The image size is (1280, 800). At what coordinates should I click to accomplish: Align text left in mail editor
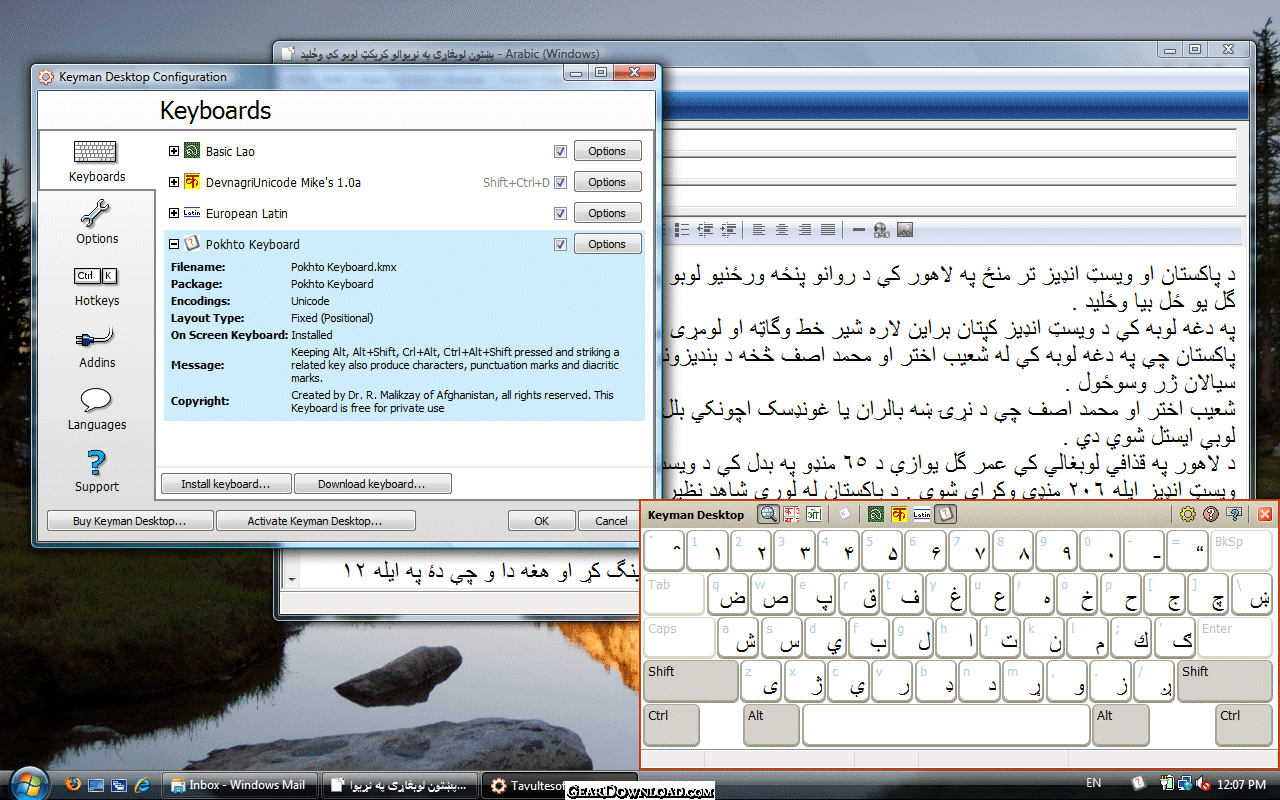coord(759,230)
